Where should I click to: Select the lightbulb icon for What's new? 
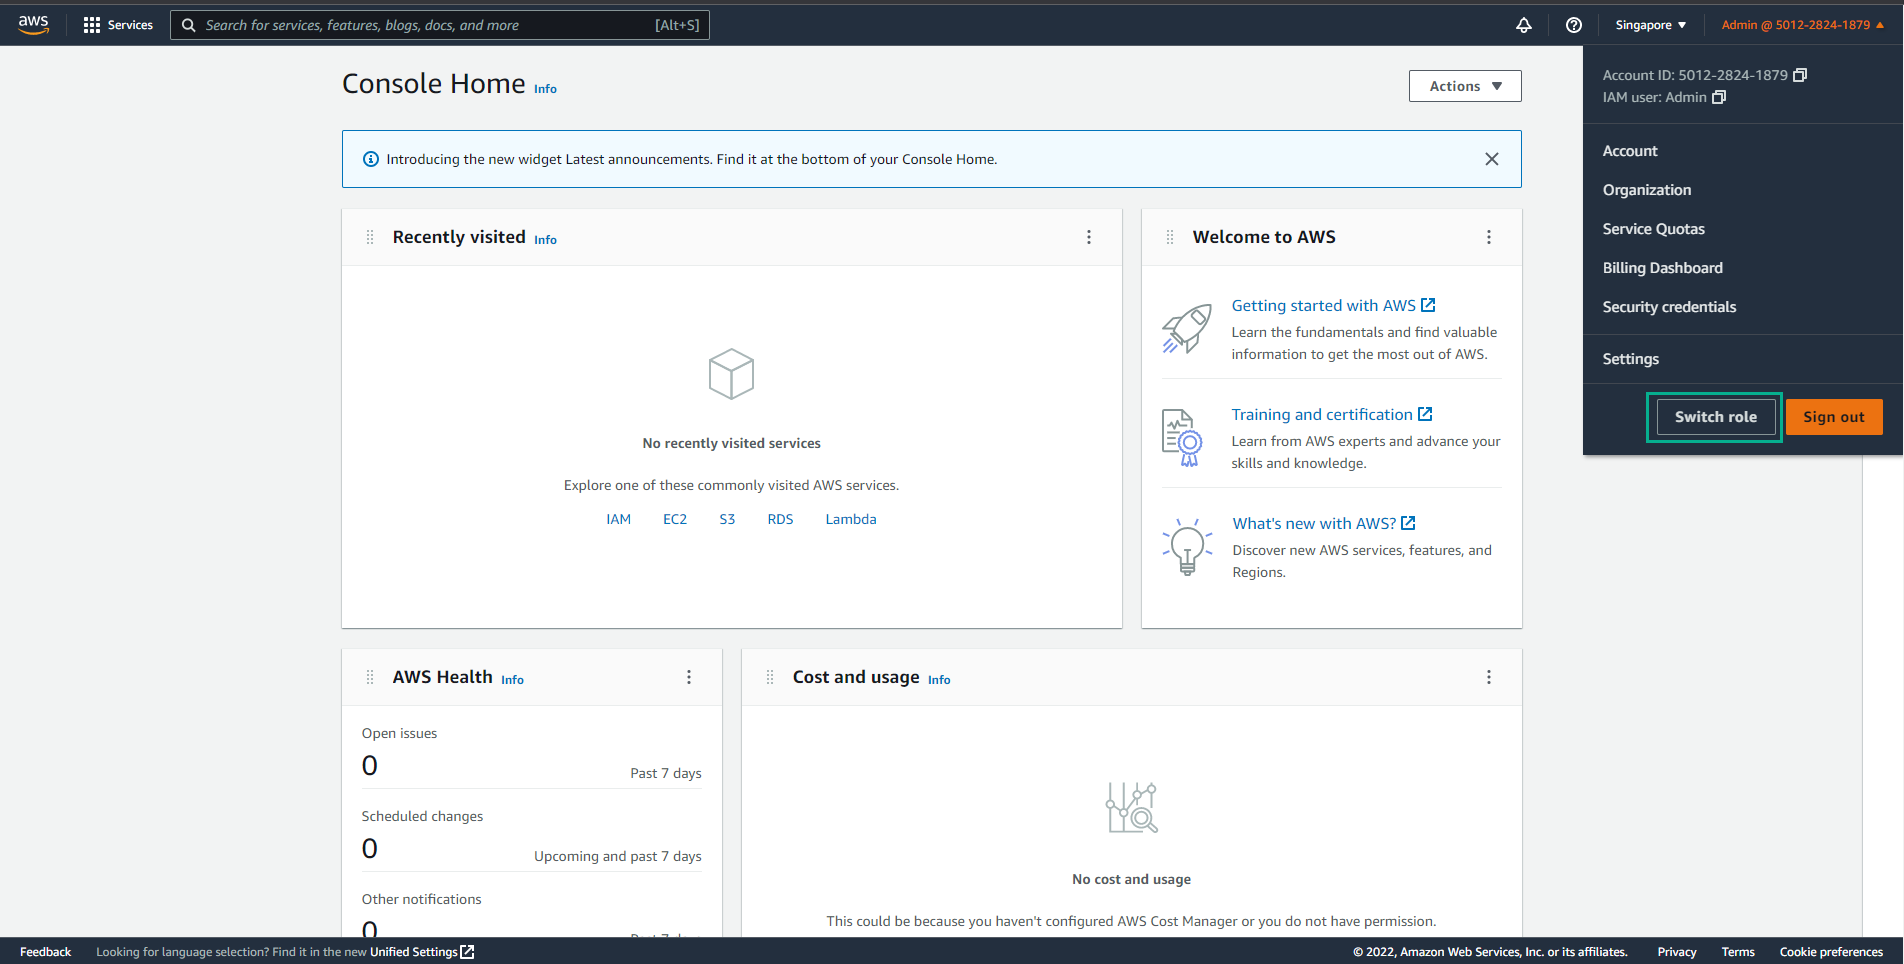click(x=1187, y=547)
